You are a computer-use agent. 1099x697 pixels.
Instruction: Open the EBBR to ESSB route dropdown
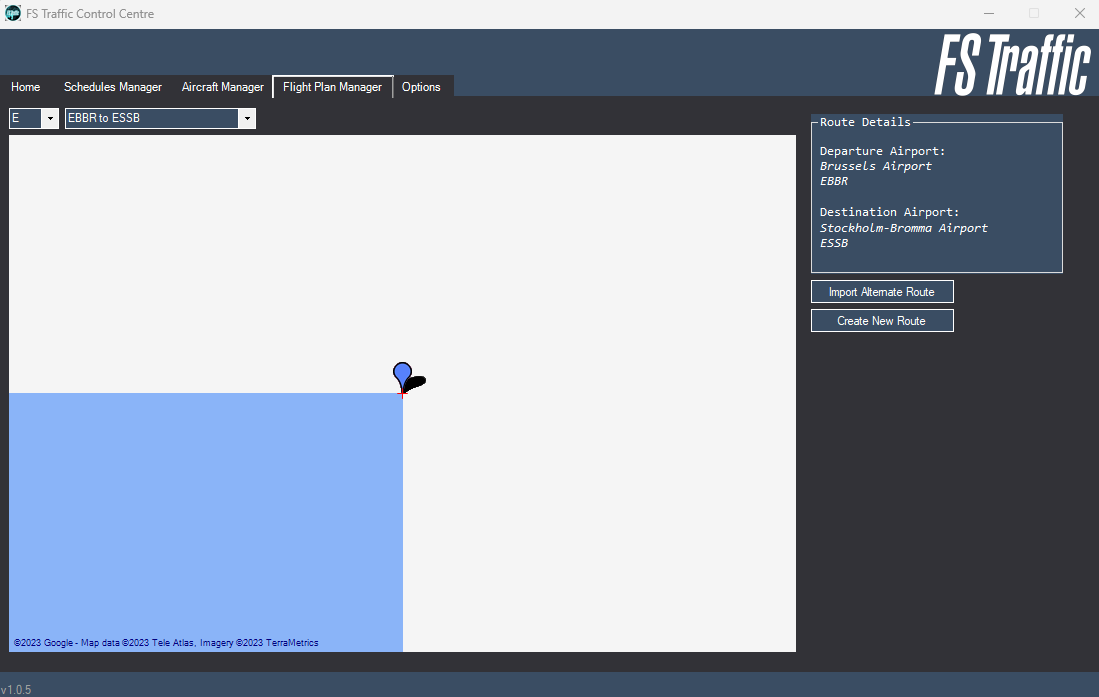point(246,118)
